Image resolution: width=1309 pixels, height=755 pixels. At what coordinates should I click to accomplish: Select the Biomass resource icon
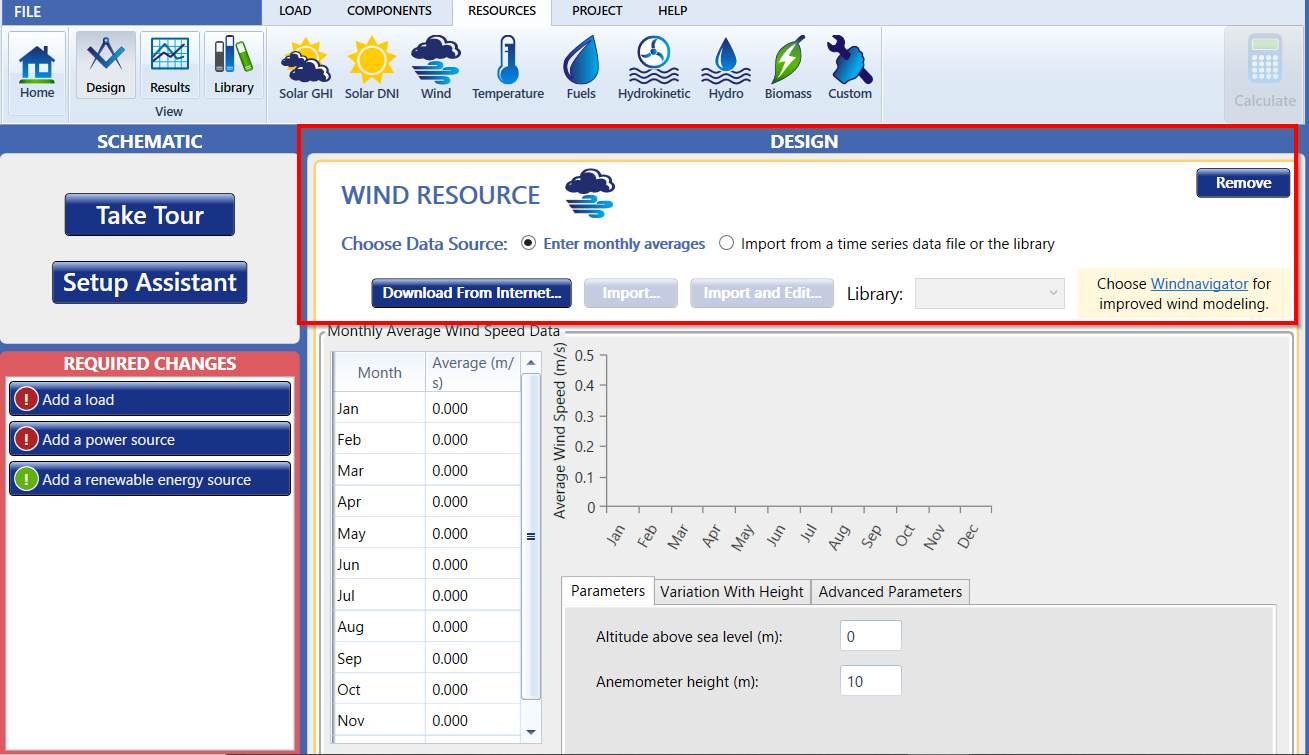pyautogui.click(x=787, y=65)
